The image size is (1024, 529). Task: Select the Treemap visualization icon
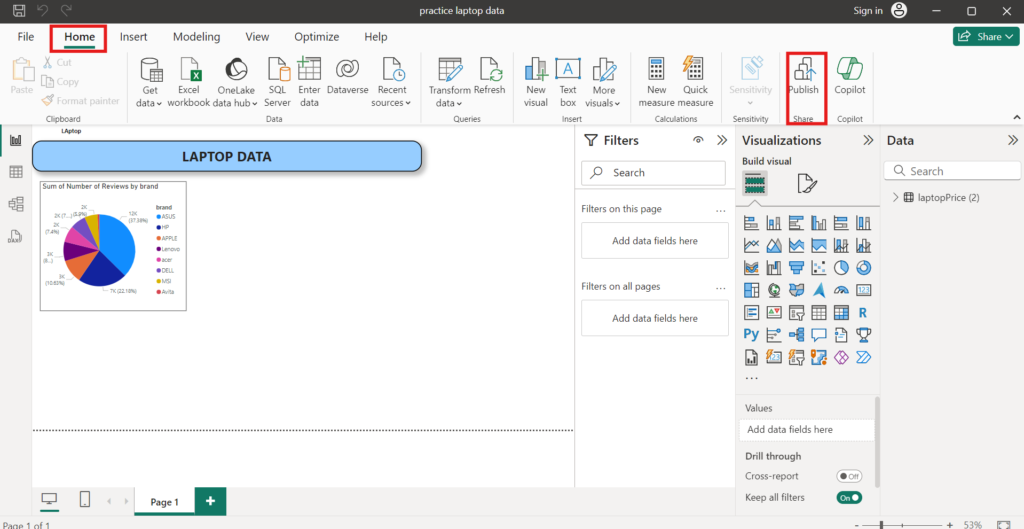752,290
